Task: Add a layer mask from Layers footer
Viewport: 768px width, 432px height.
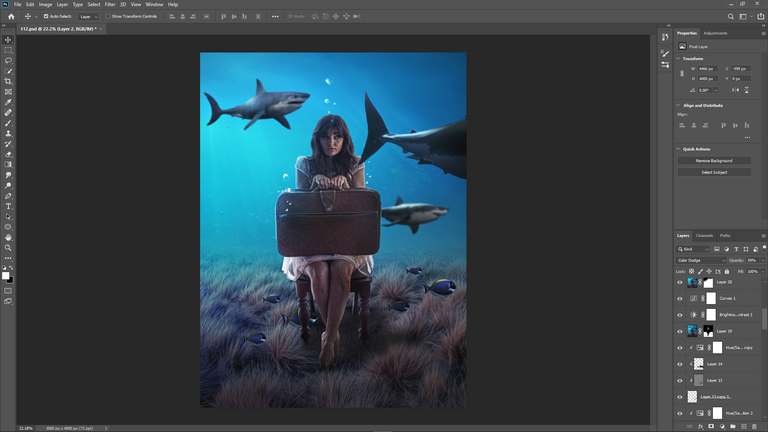Action: [x=711, y=427]
